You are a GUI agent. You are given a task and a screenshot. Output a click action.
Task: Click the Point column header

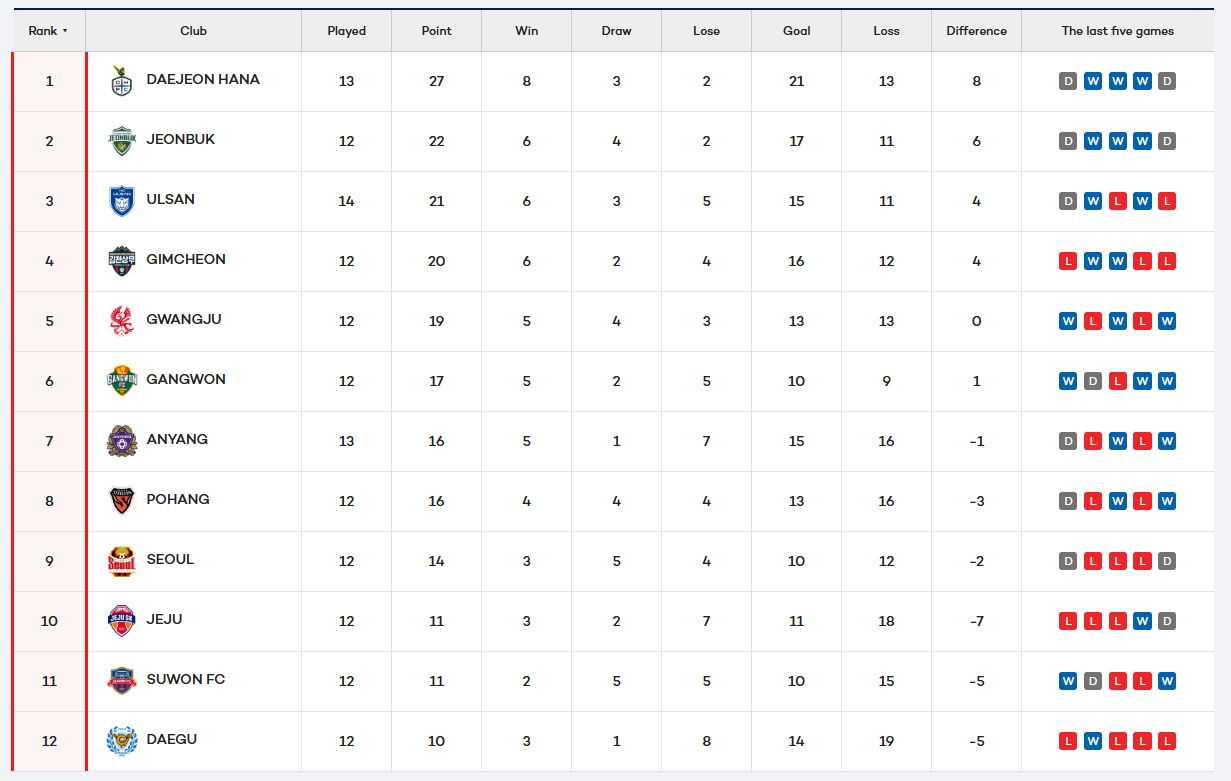pyautogui.click(x=436, y=31)
